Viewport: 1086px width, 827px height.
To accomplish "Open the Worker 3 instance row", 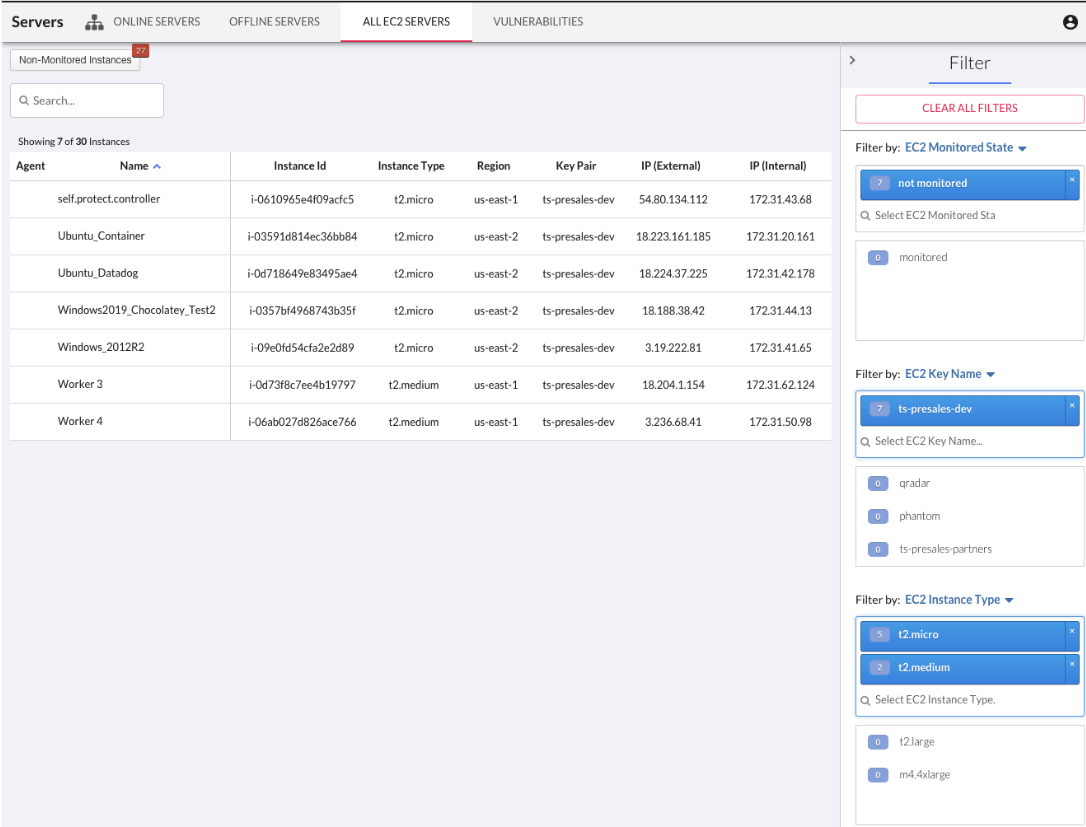I will click(420, 384).
